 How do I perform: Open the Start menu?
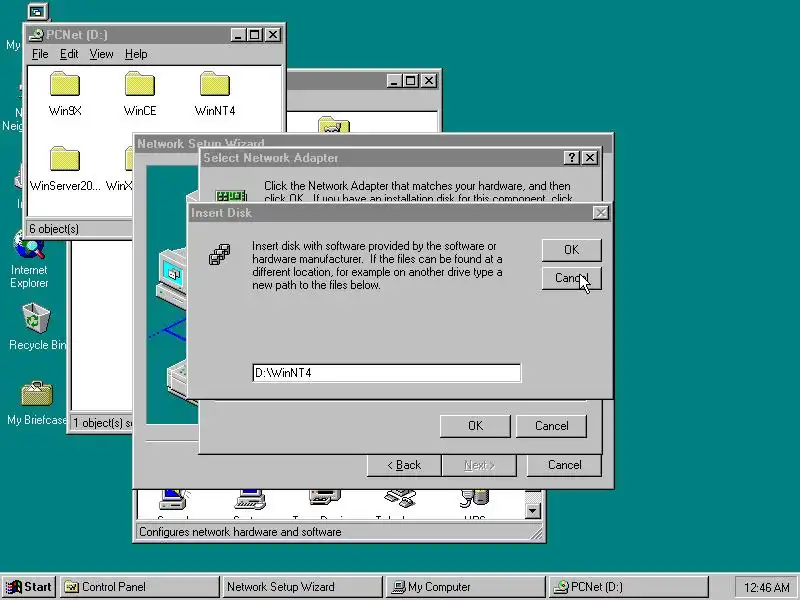pyautogui.click(x=29, y=587)
